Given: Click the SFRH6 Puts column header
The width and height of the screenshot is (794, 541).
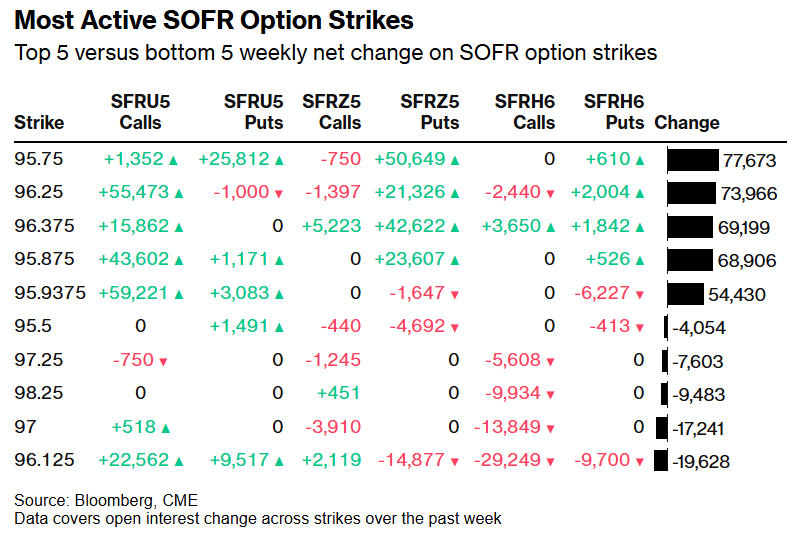Looking at the screenshot, I should (613, 112).
